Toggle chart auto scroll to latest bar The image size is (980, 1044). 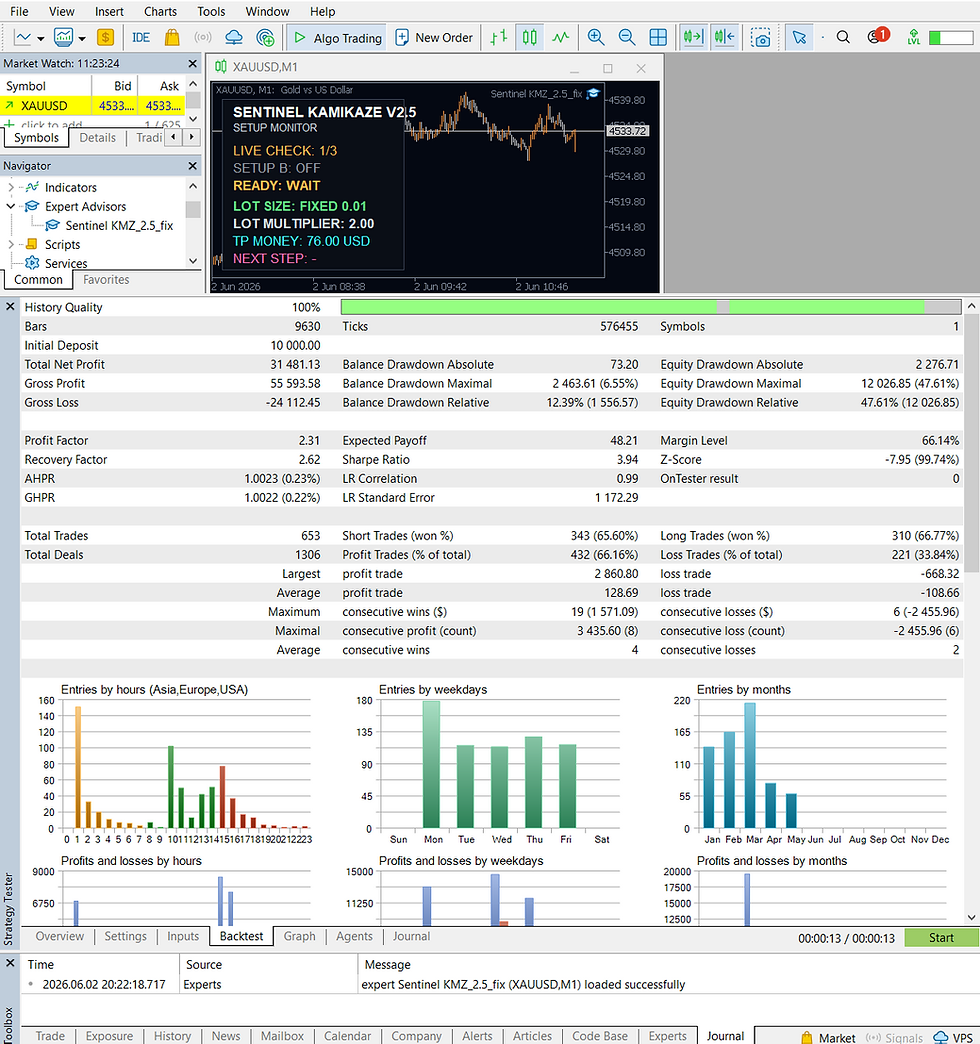point(693,37)
